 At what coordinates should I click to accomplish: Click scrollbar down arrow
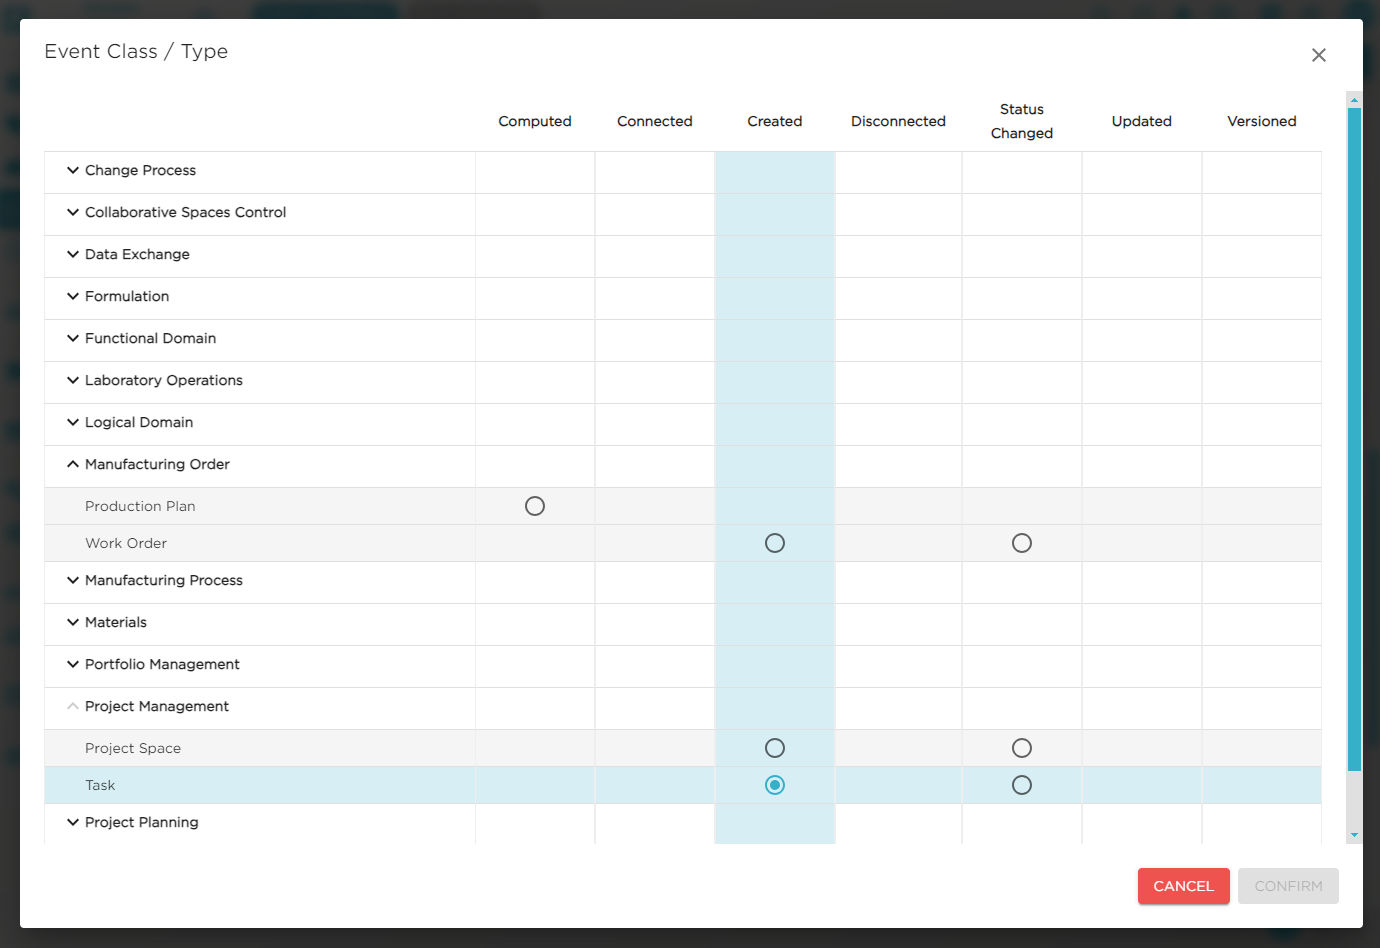click(x=1354, y=835)
